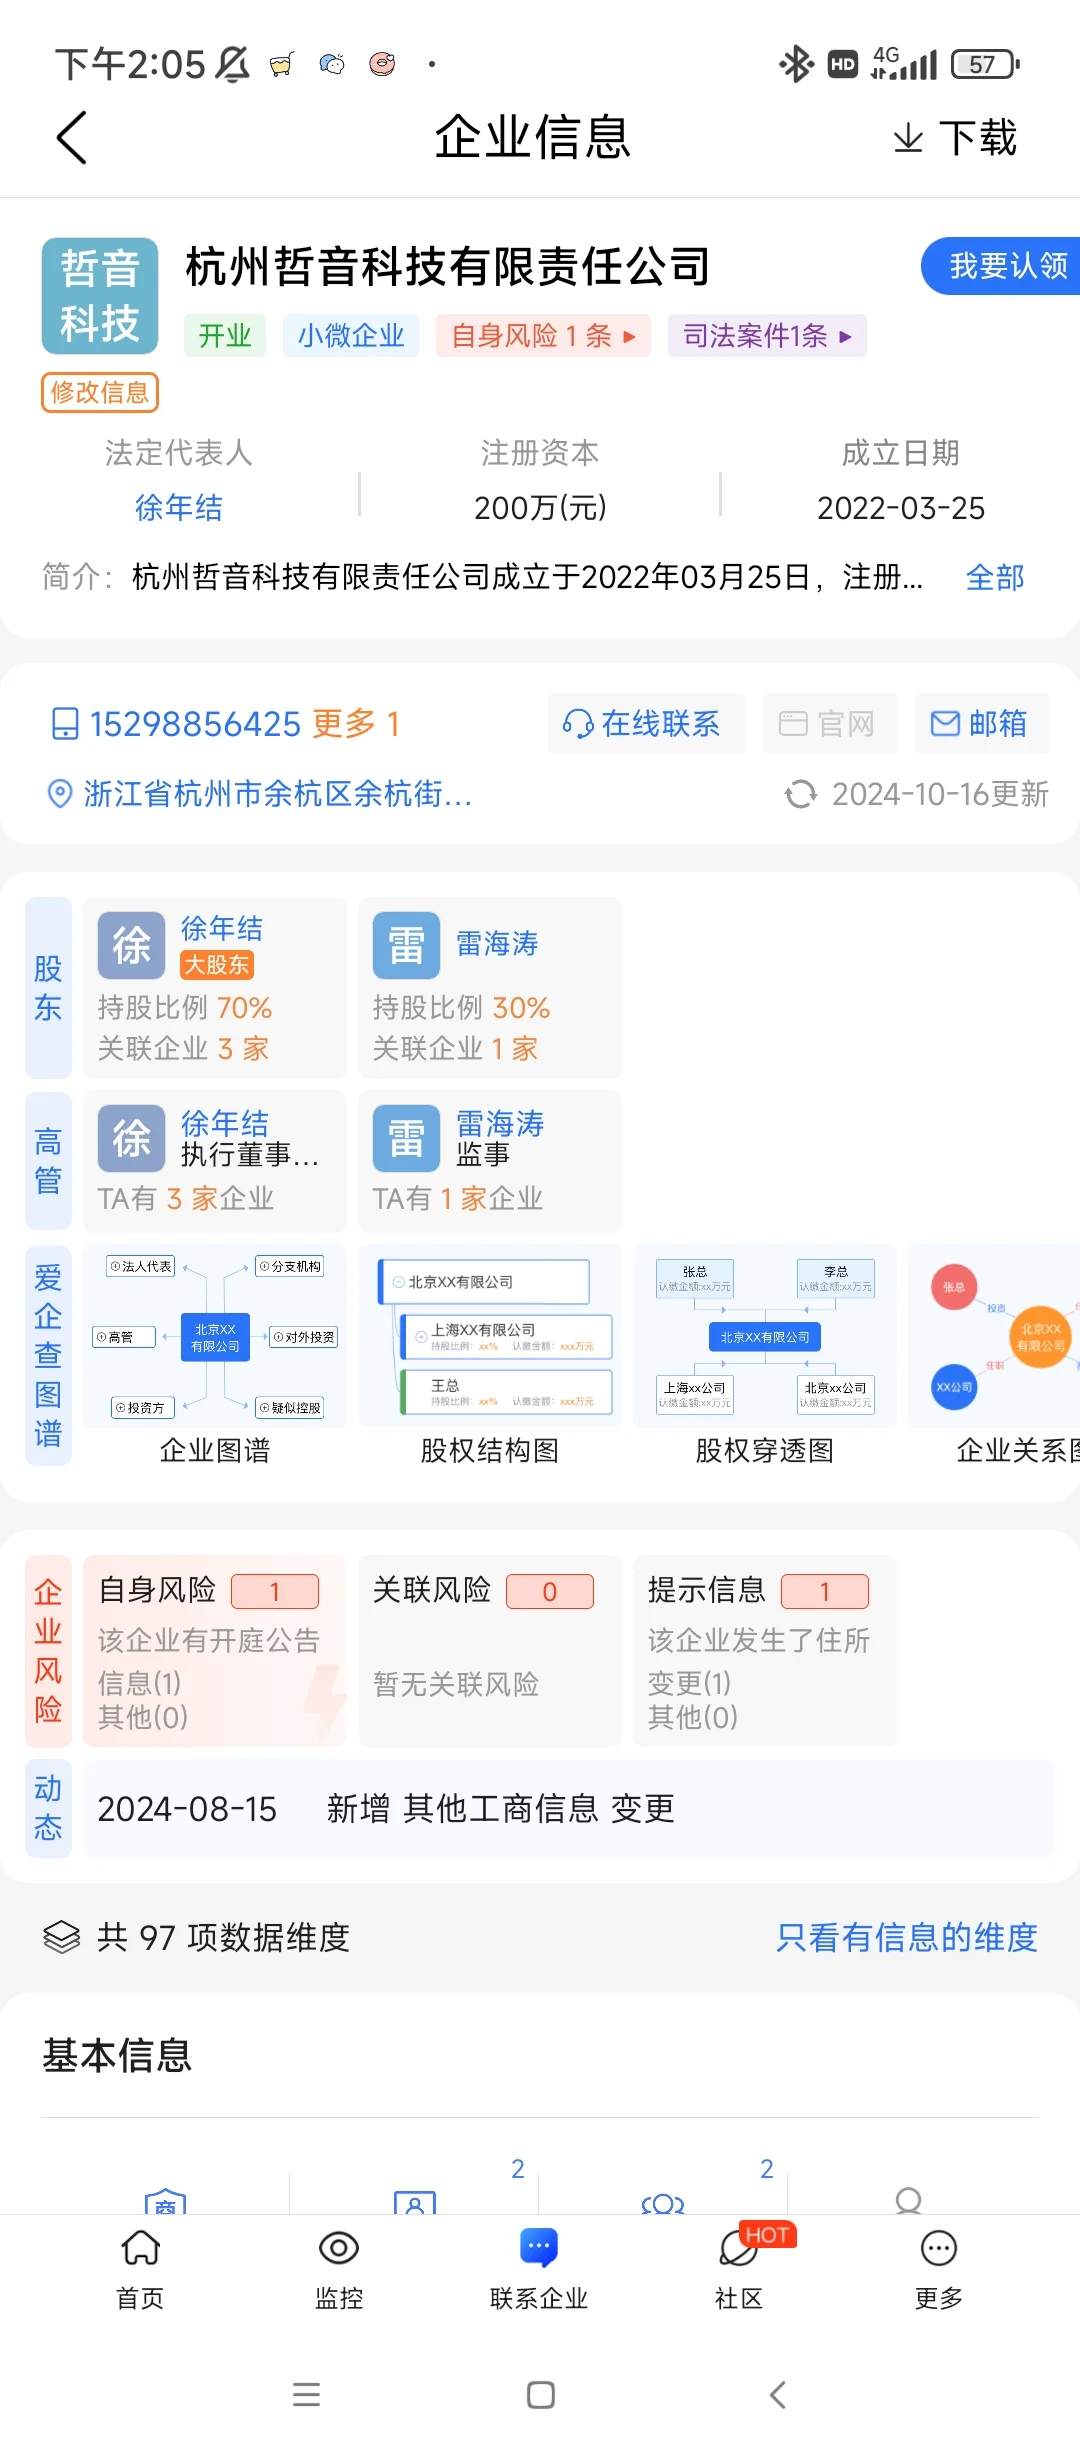Open the 高管 executives section label

pyautogui.click(x=48, y=1161)
